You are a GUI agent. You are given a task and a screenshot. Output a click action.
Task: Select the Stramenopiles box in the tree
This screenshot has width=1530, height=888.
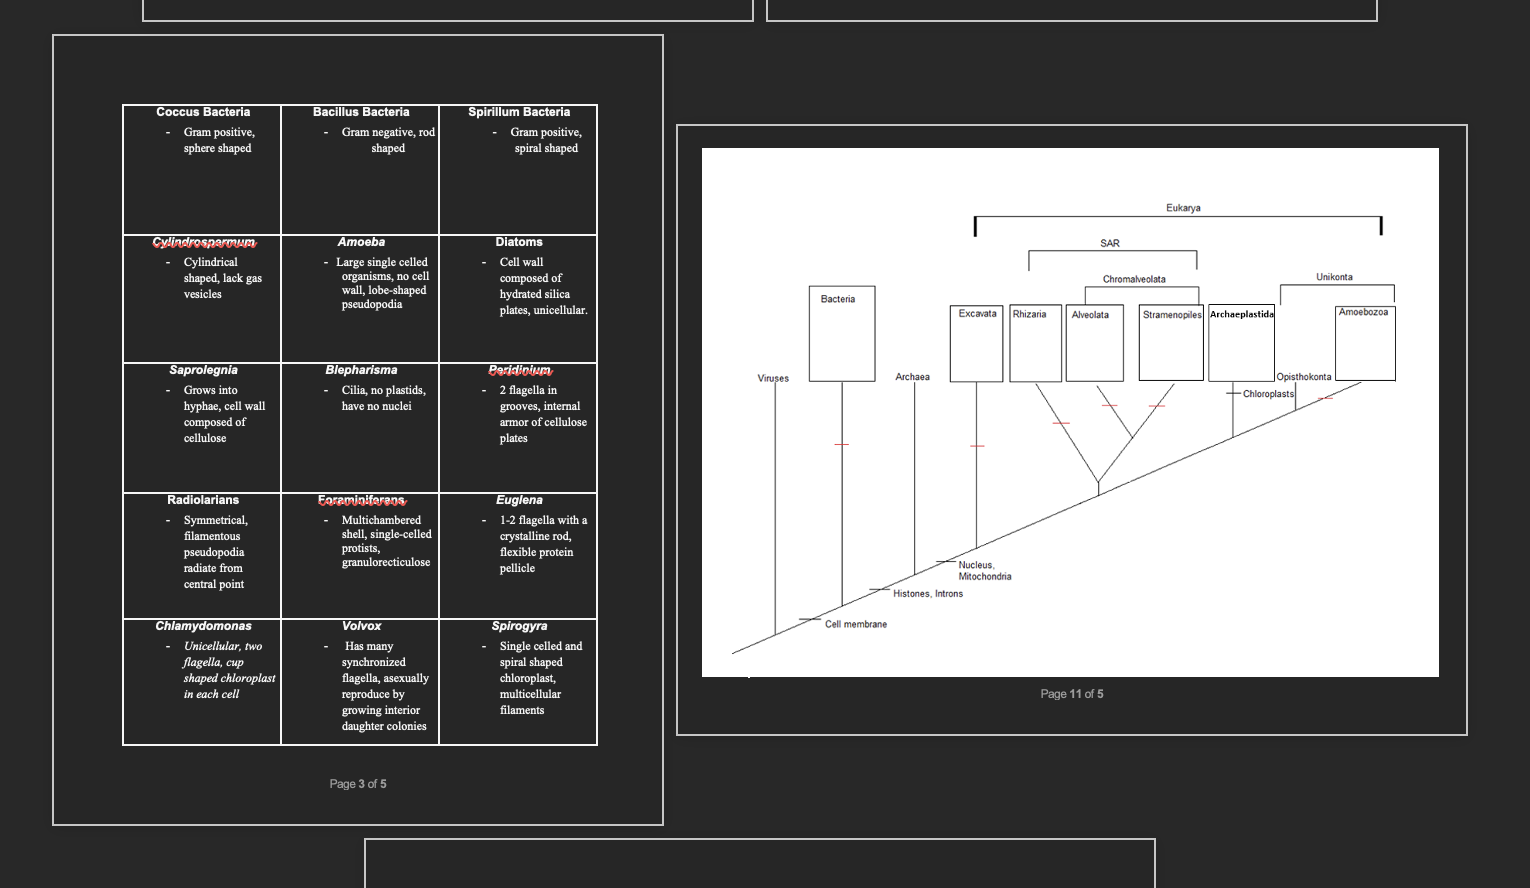tap(1170, 343)
